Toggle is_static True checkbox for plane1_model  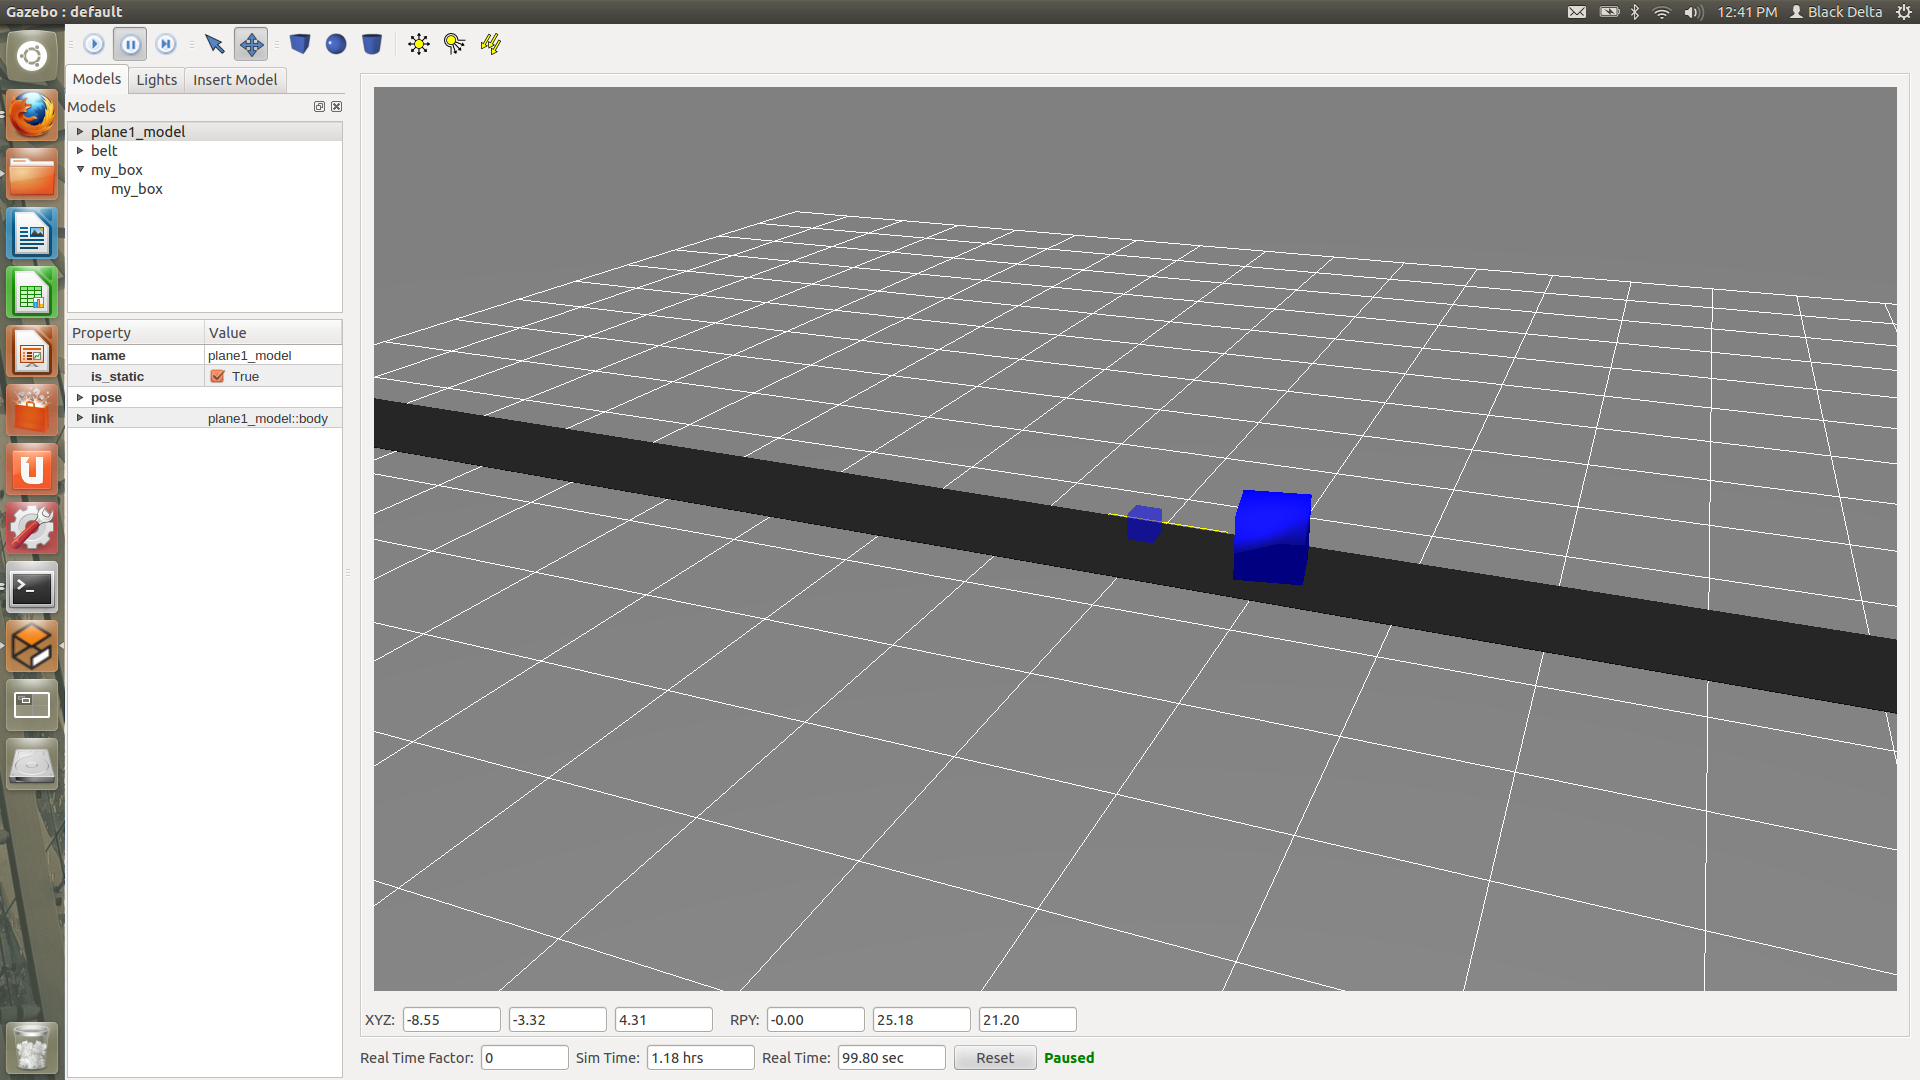coord(218,376)
